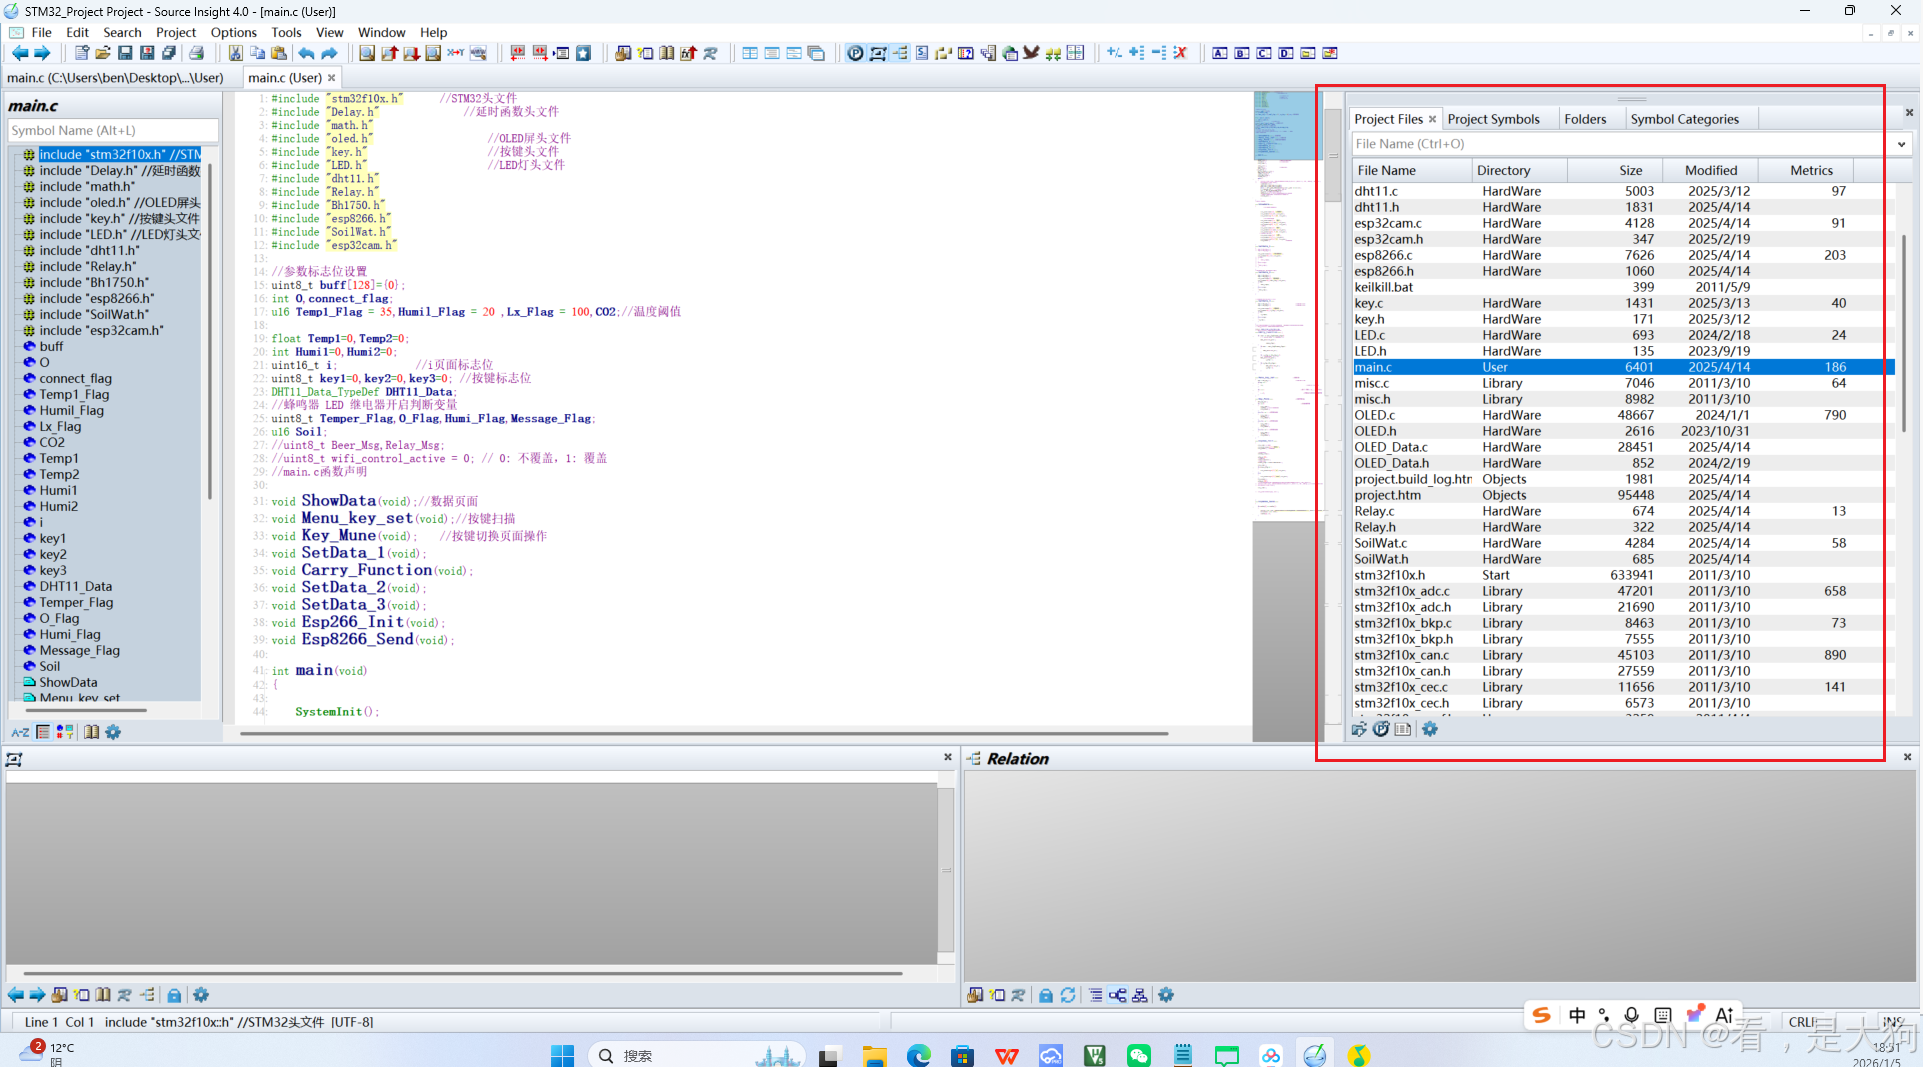Click the red X remove icon in toolbar
The height and width of the screenshot is (1067, 1923).
(x=1180, y=53)
